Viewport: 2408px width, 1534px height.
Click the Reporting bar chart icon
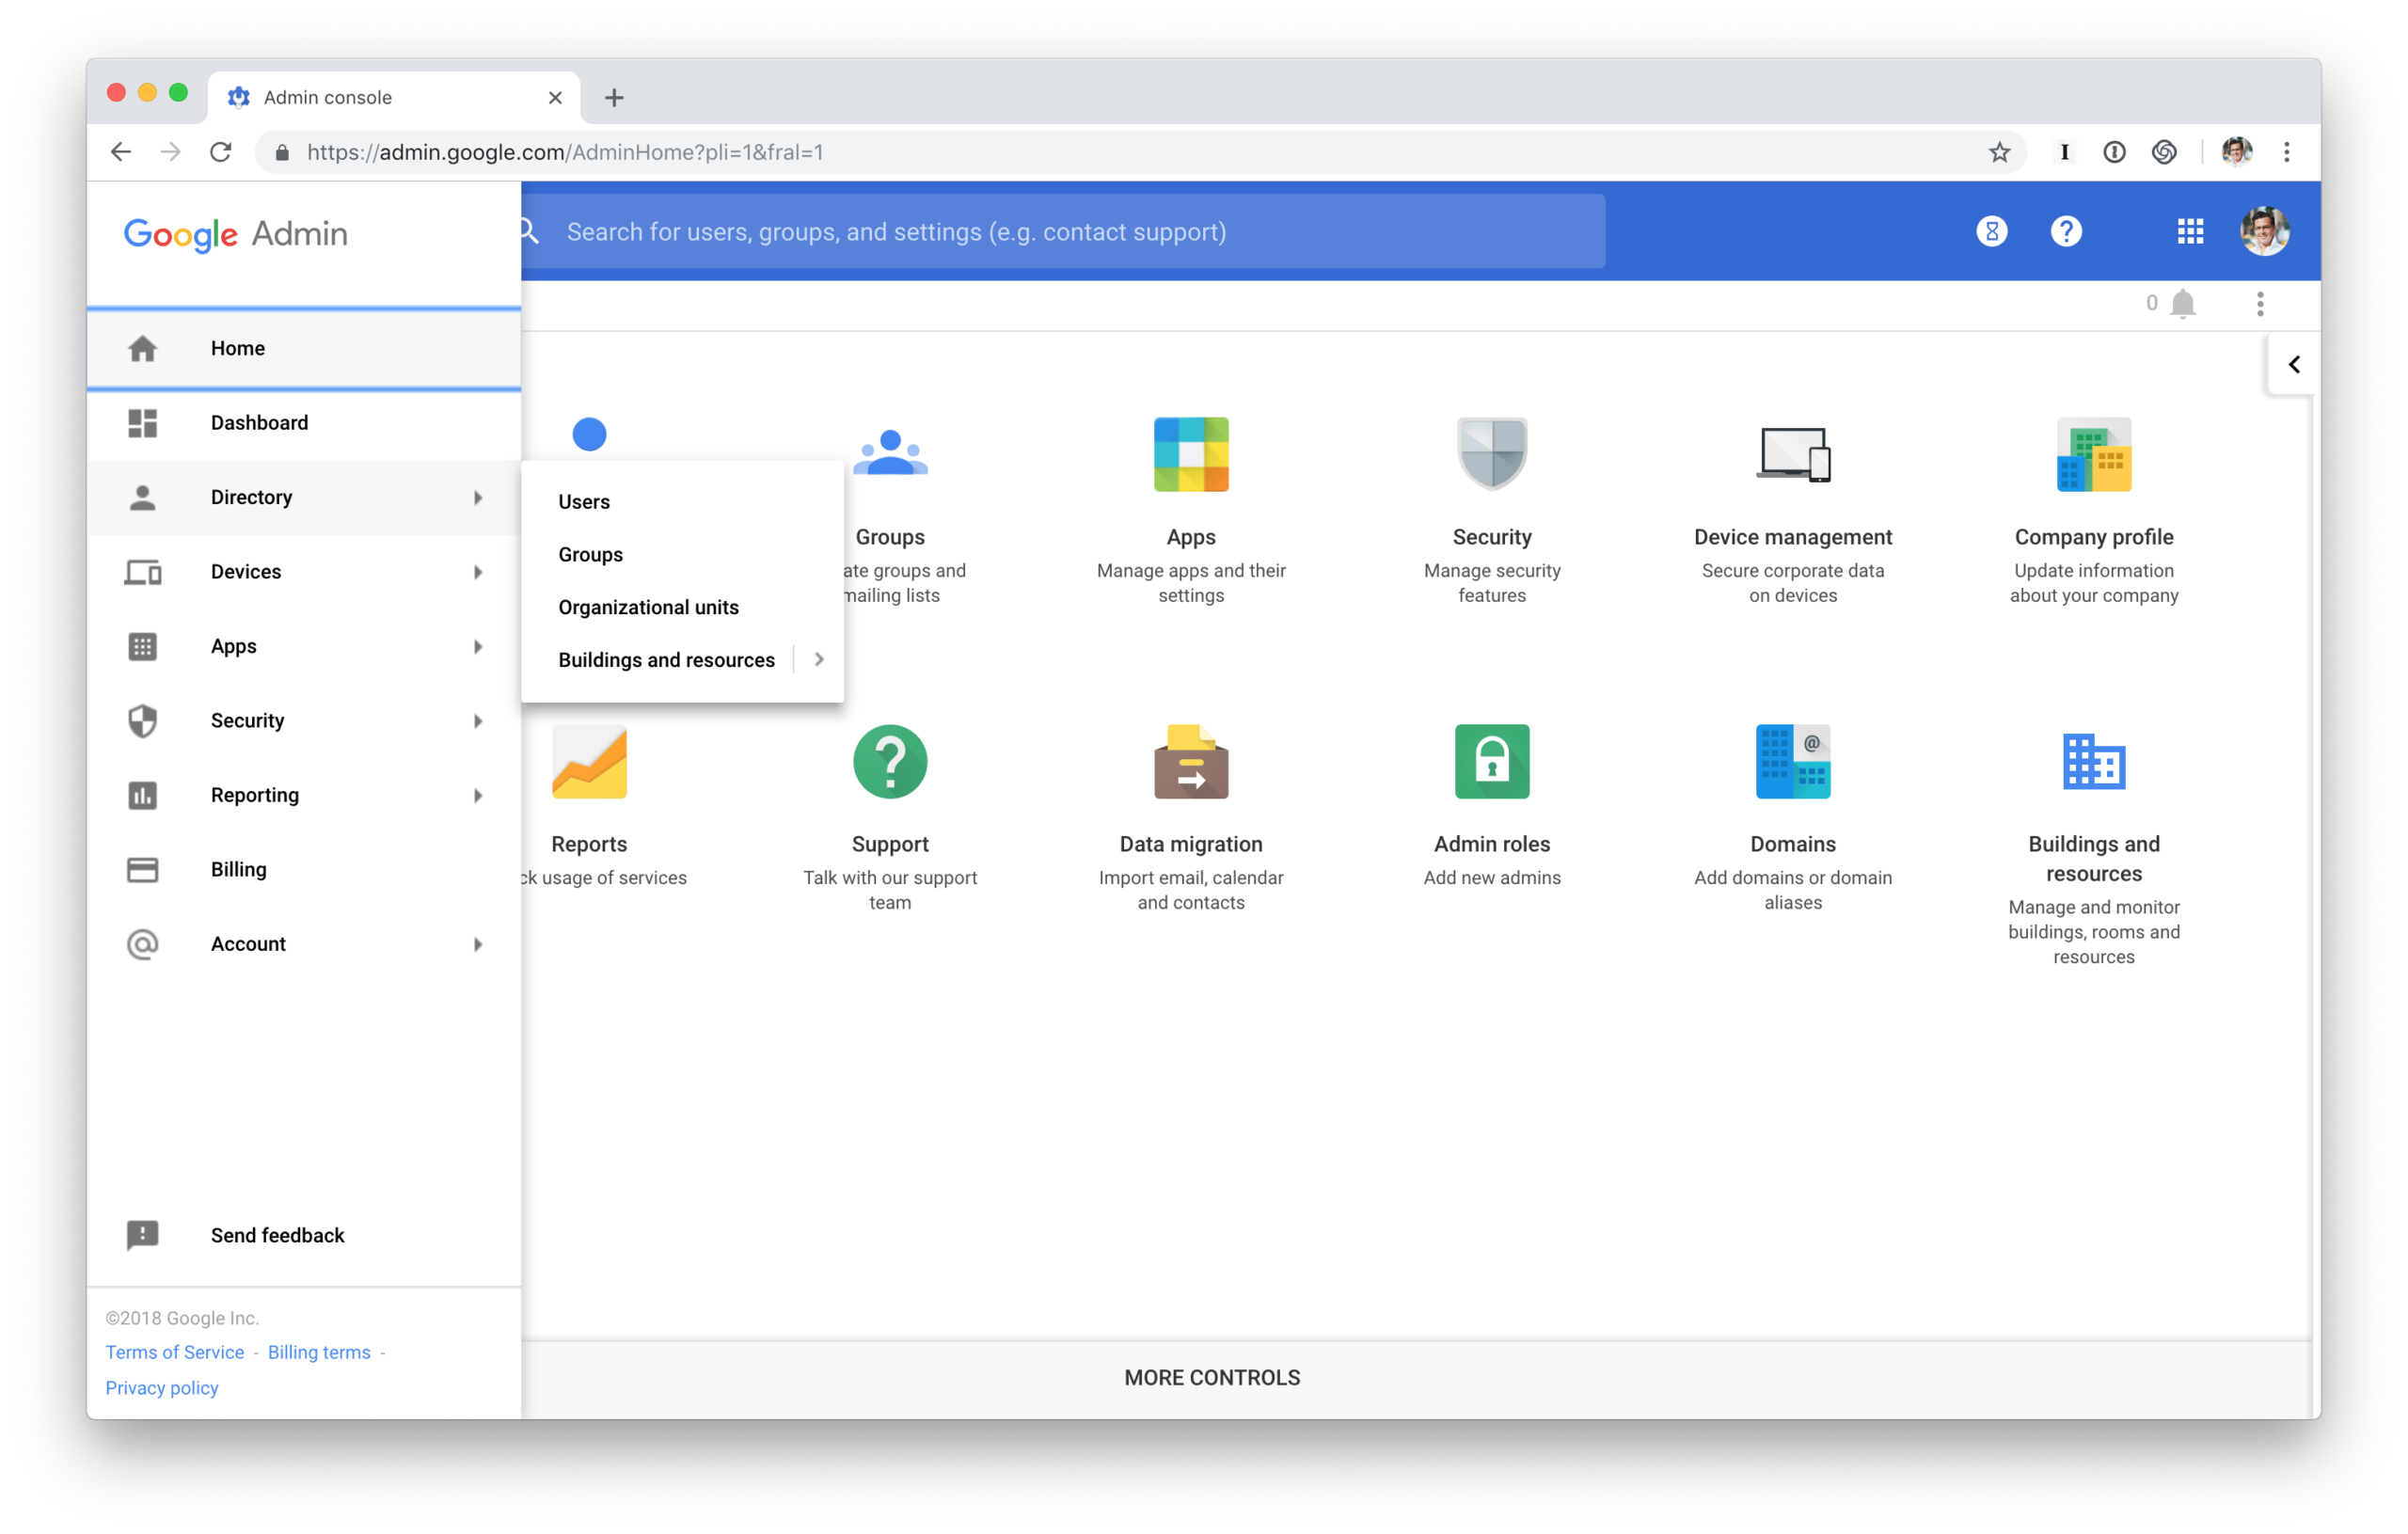point(143,795)
